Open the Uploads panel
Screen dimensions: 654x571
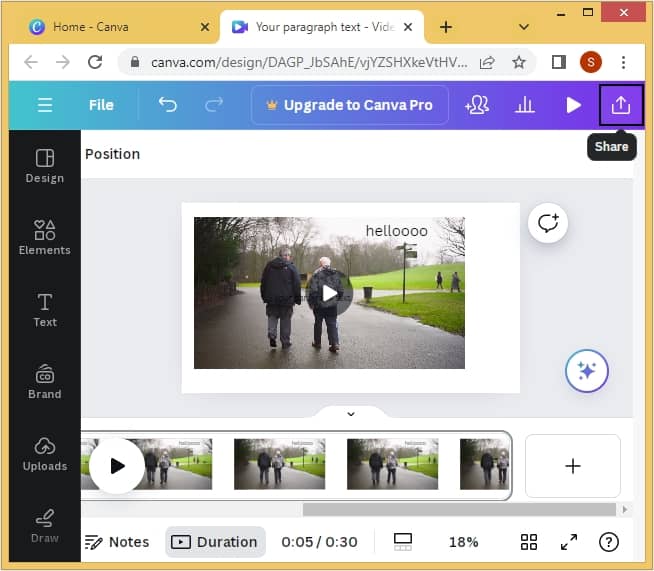point(45,454)
